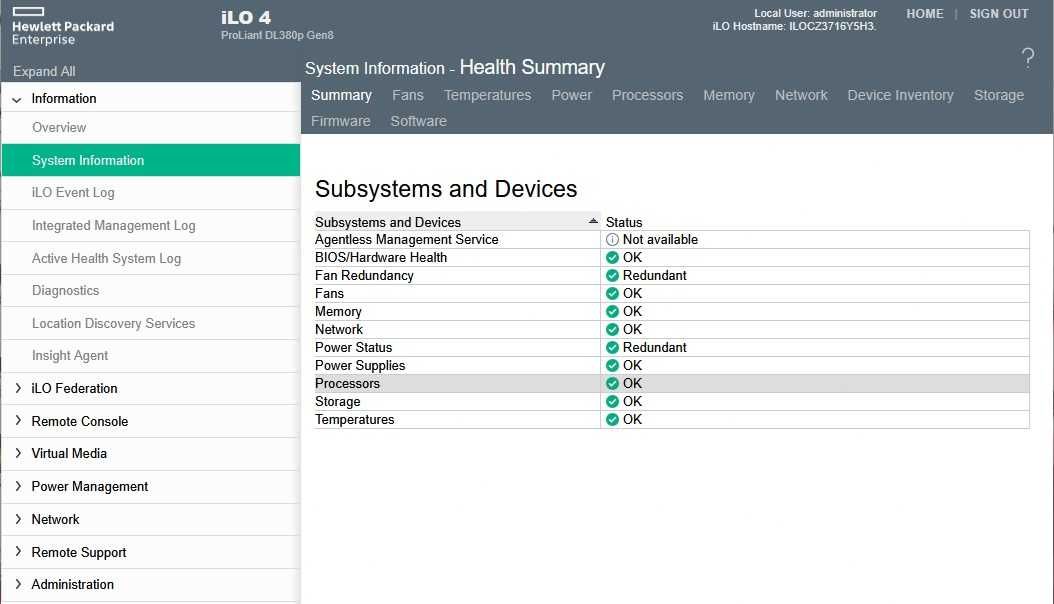This screenshot has width=1054, height=604.
Task: Click green check icon for Power Supplies
Action: click(x=612, y=365)
